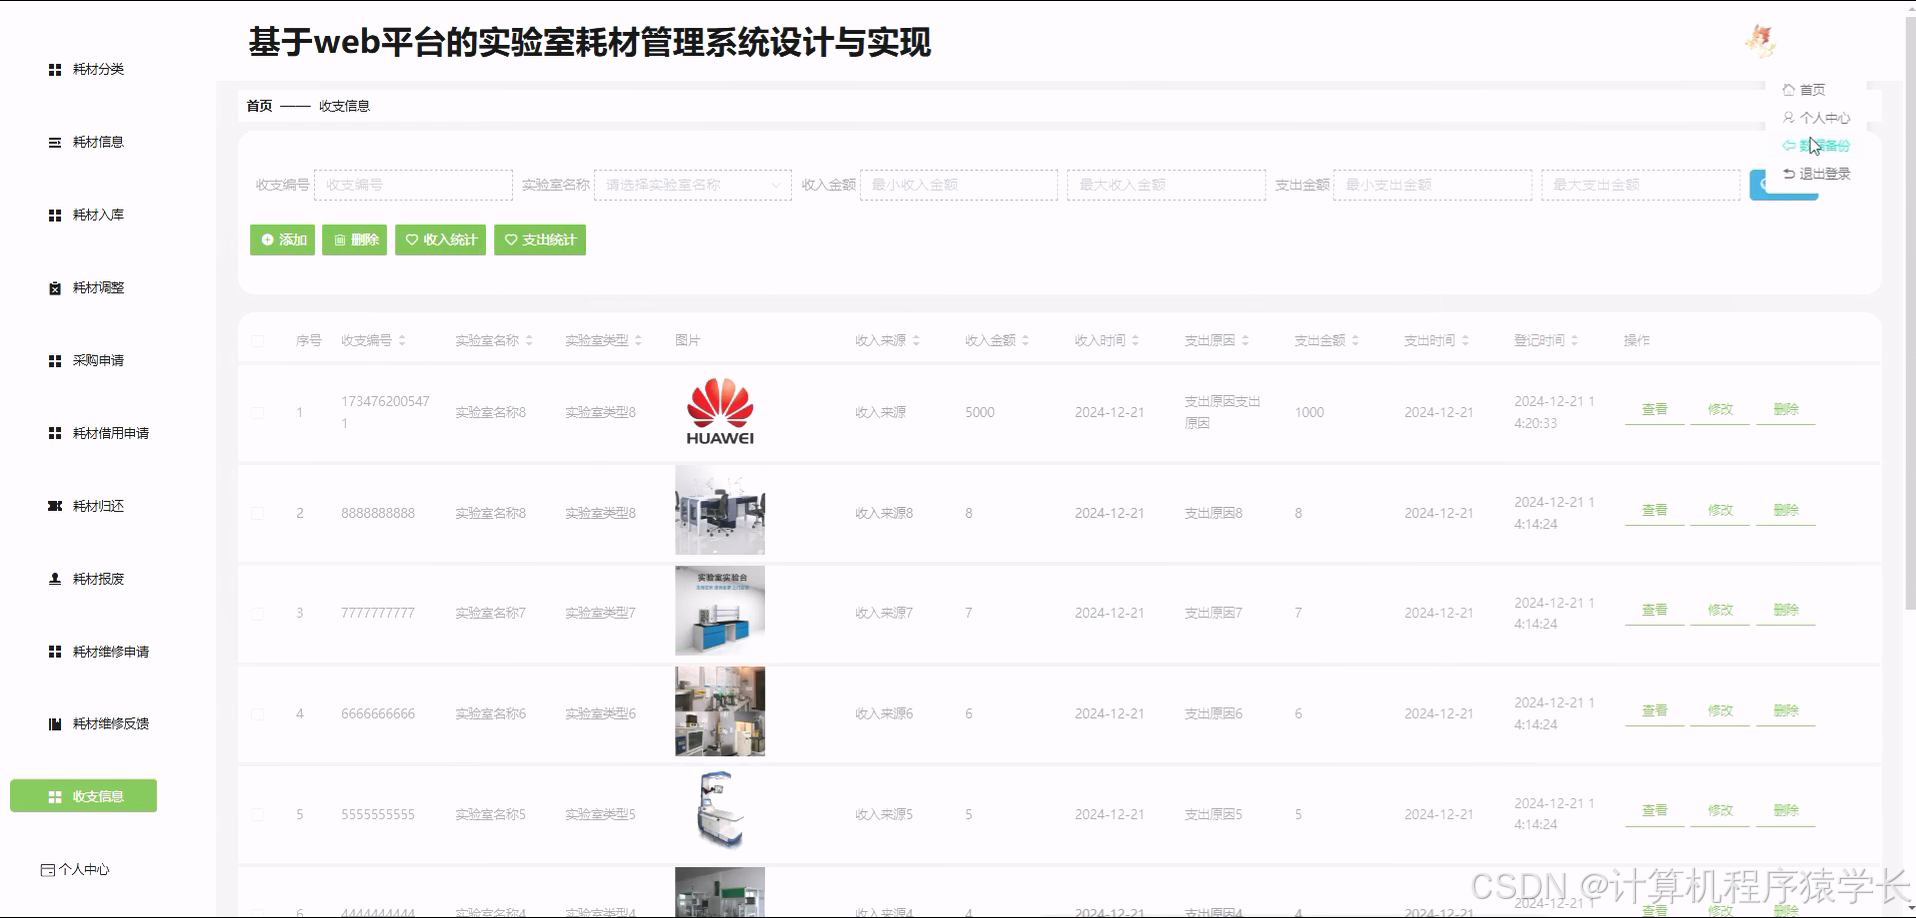1916x918 pixels.
Task: Open the 实验室名称 dropdown selector
Action: pos(693,185)
